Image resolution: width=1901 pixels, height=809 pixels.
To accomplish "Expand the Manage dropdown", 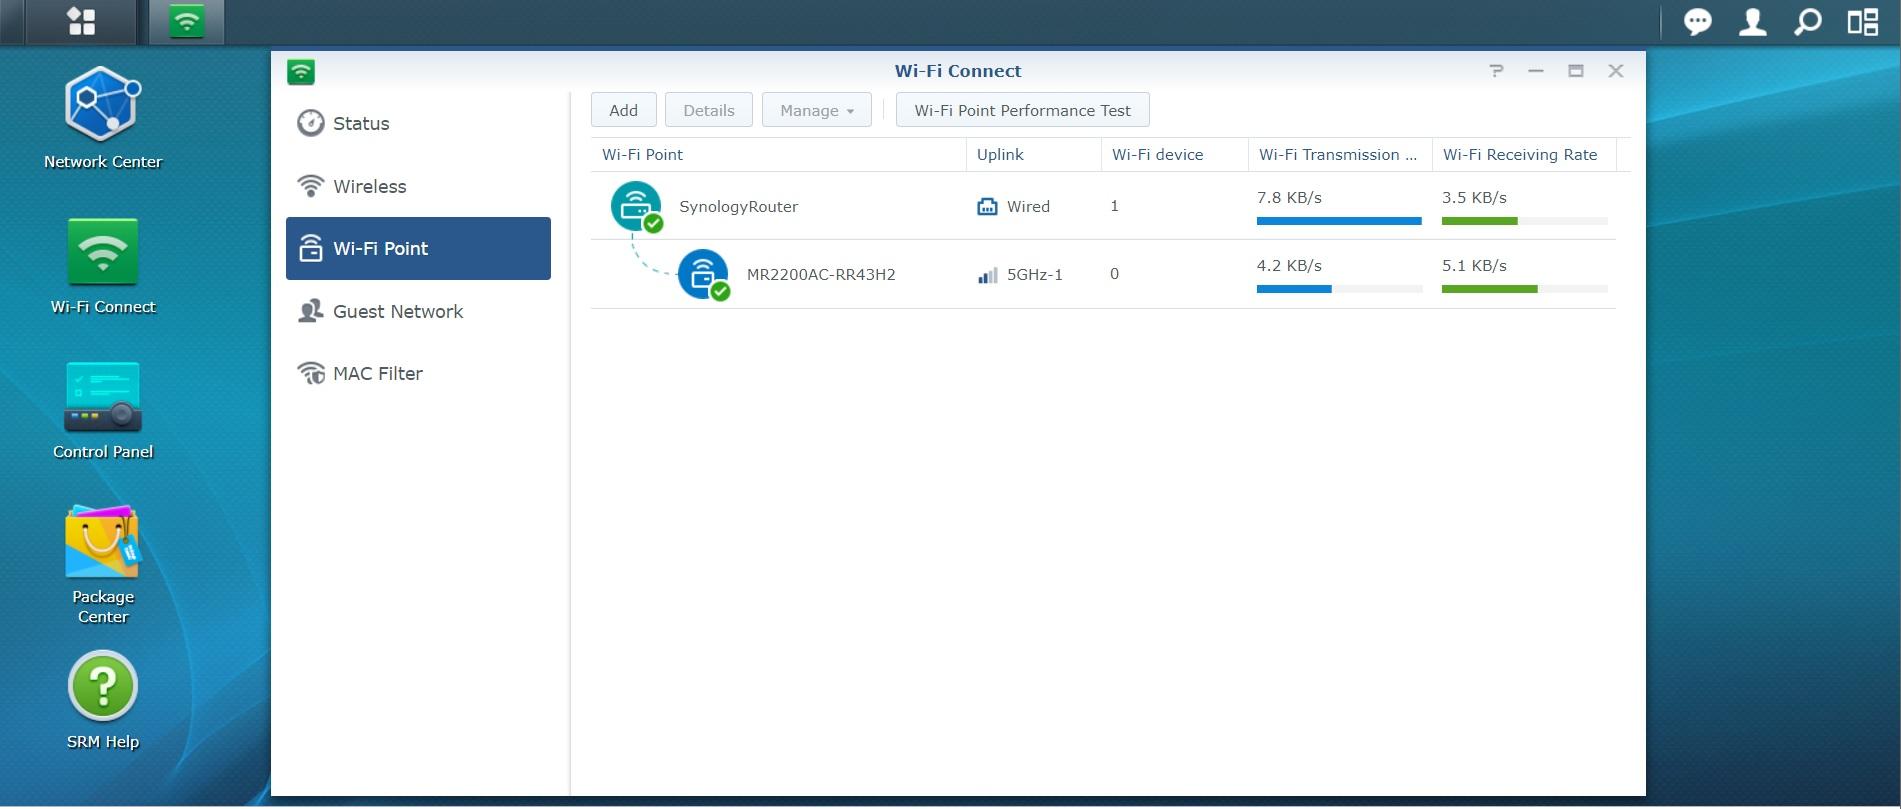I will (817, 110).
